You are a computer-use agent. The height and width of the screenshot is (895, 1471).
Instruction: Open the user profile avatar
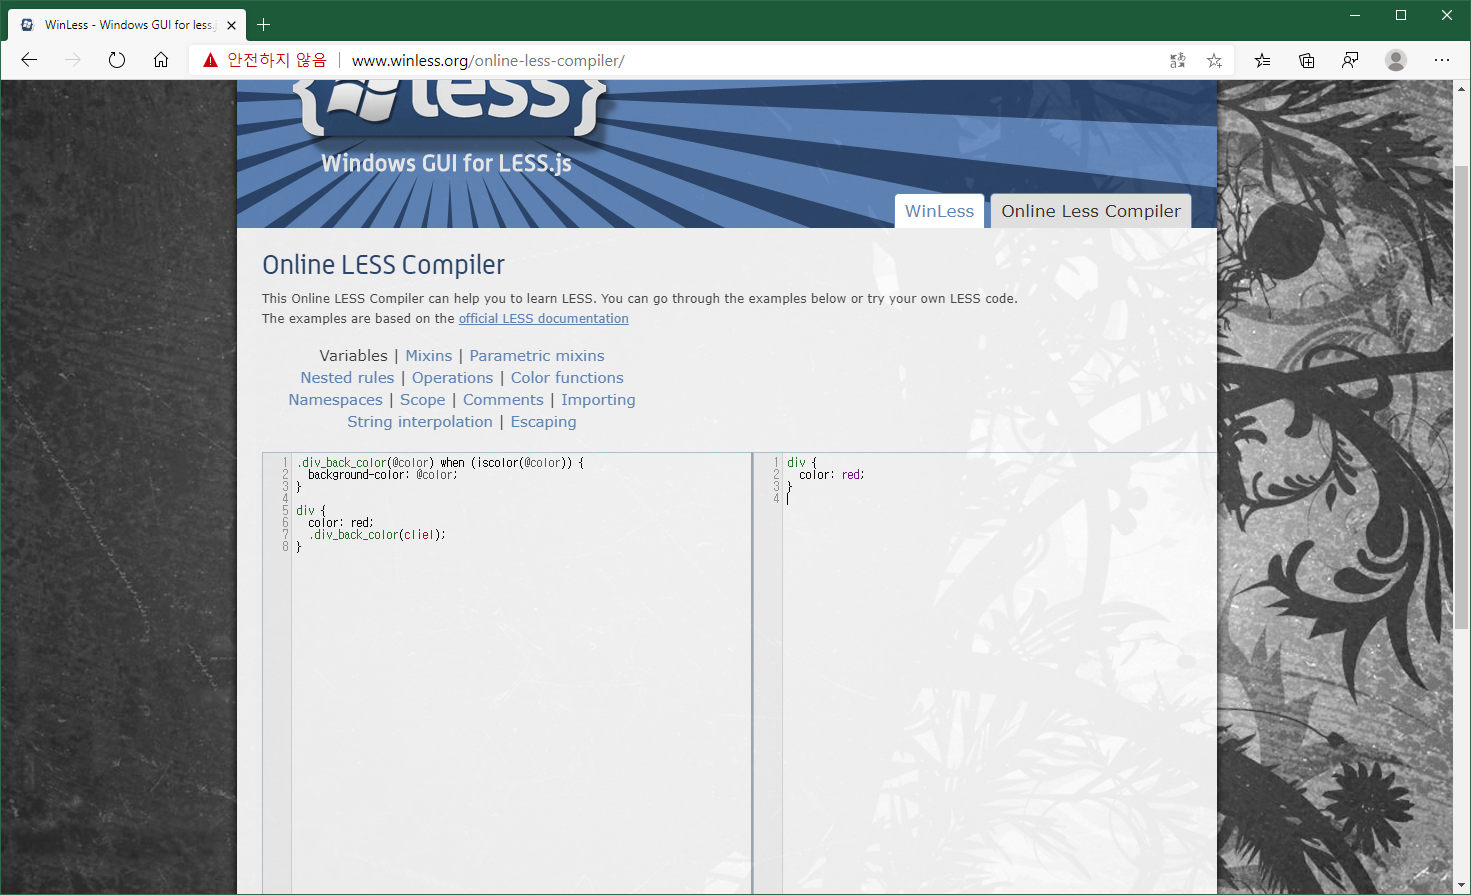1396,60
